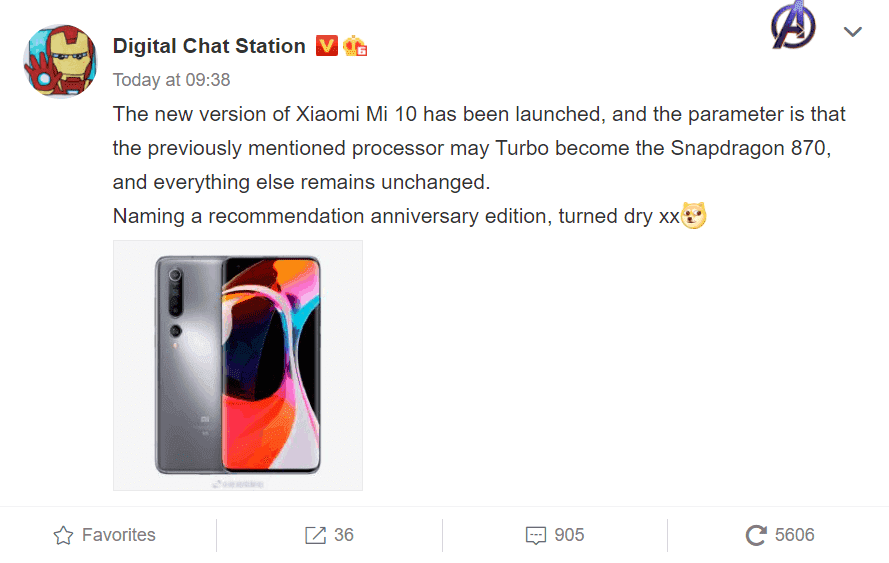Open the 'Today at 09:38' timestamp
The height and width of the screenshot is (563, 889).
pos(171,79)
